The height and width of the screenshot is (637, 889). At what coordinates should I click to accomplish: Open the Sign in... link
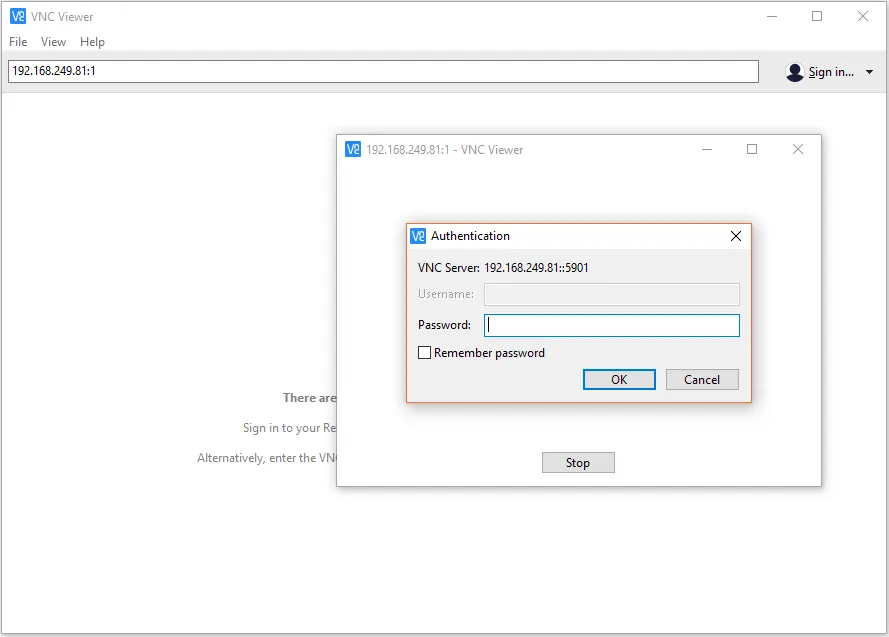[x=831, y=72]
